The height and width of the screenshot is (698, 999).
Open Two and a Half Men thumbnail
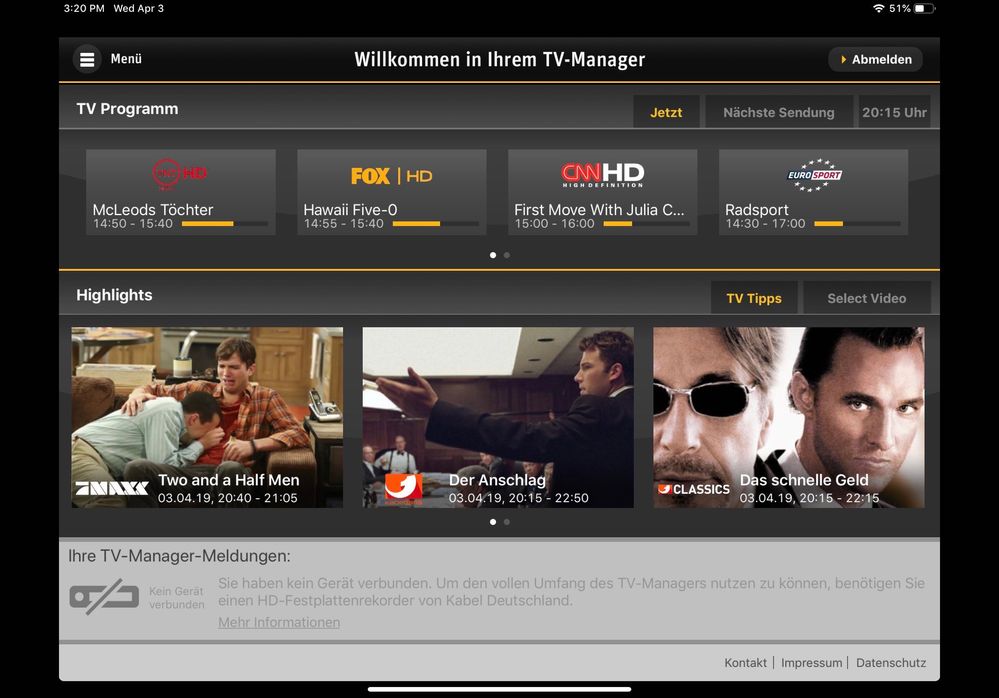tap(207, 417)
